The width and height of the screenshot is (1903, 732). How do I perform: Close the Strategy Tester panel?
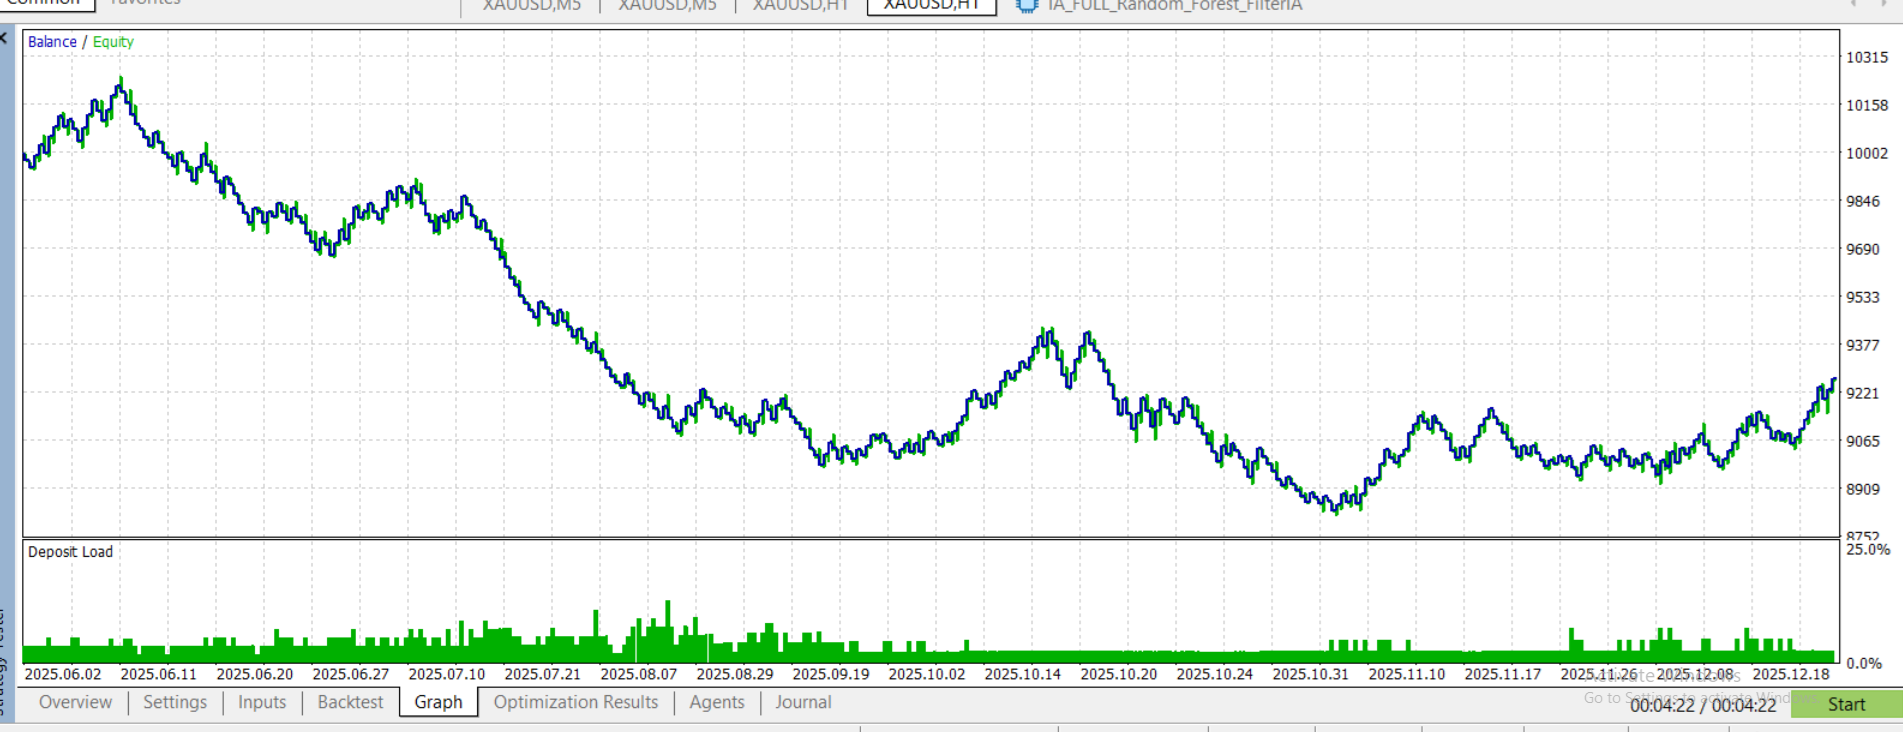(x=4, y=39)
